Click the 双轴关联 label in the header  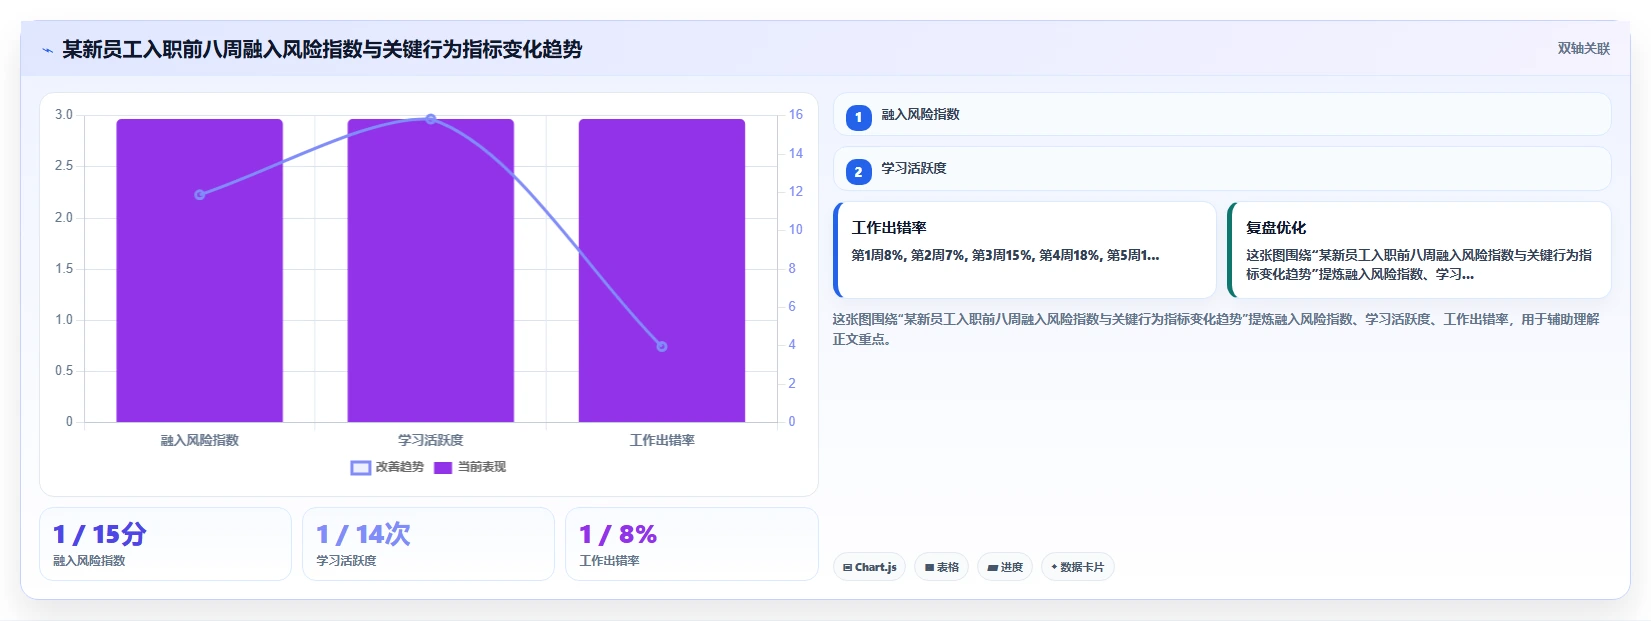[1583, 48]
